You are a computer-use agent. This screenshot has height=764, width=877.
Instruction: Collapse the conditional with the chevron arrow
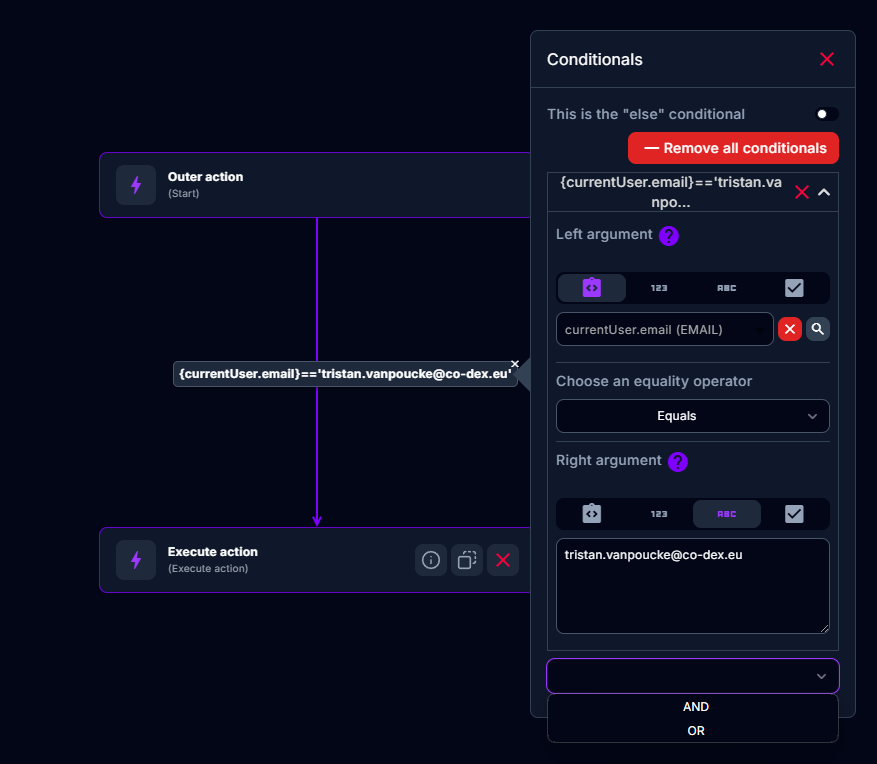[x=824, y=192]
